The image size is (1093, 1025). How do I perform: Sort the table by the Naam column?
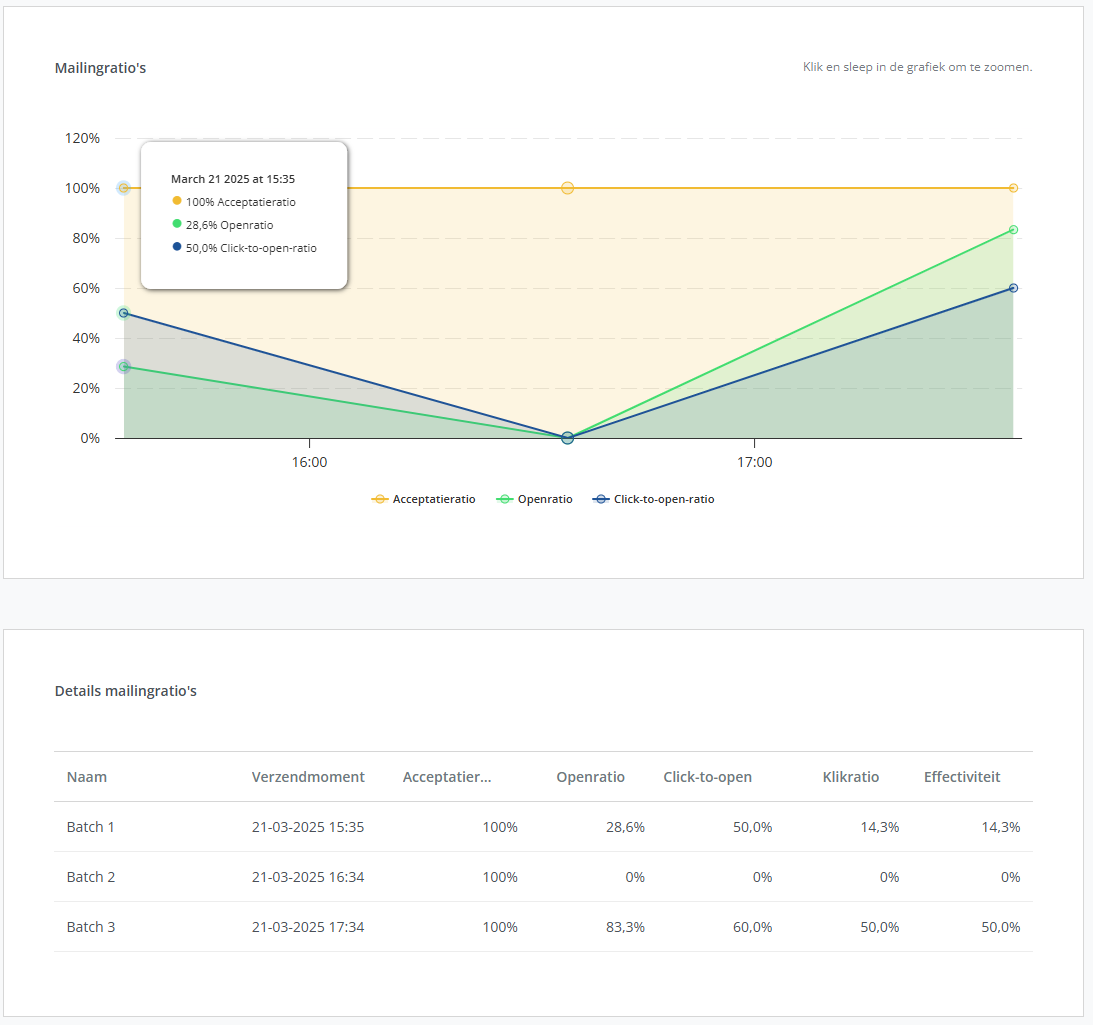point(87,777)
